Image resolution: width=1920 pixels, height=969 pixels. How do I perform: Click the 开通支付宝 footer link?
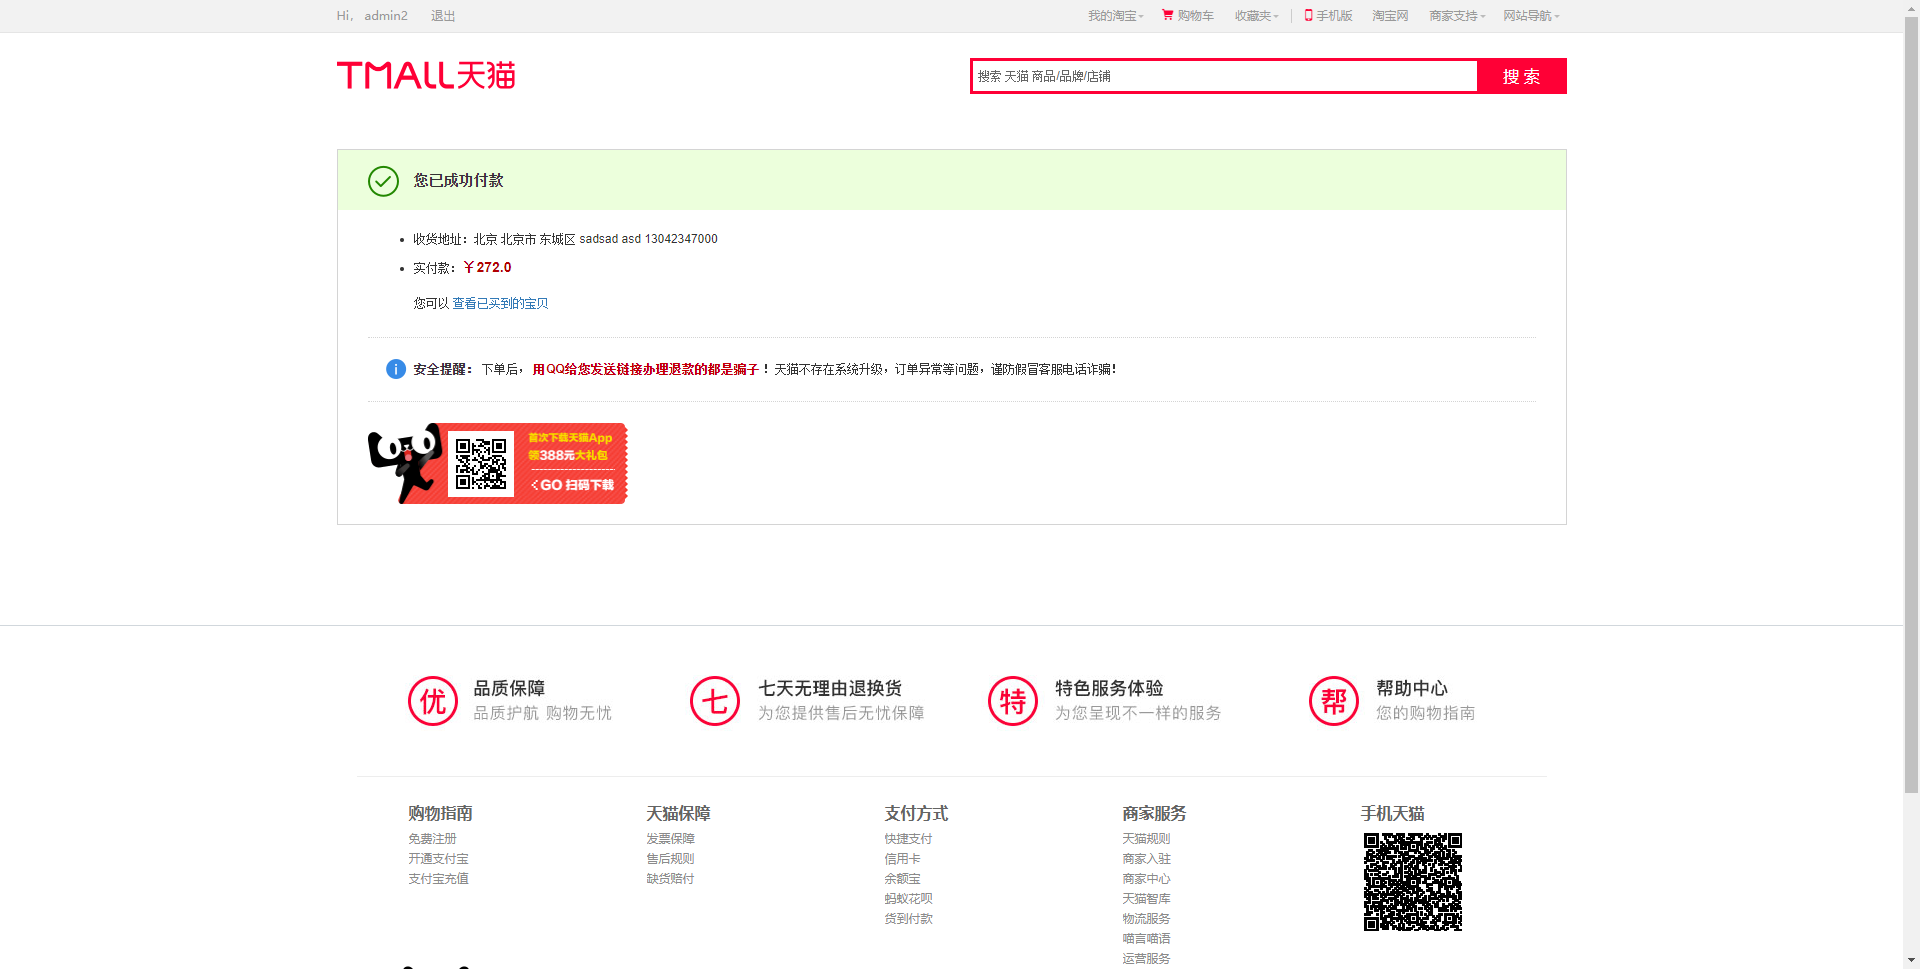click(438, 859)
